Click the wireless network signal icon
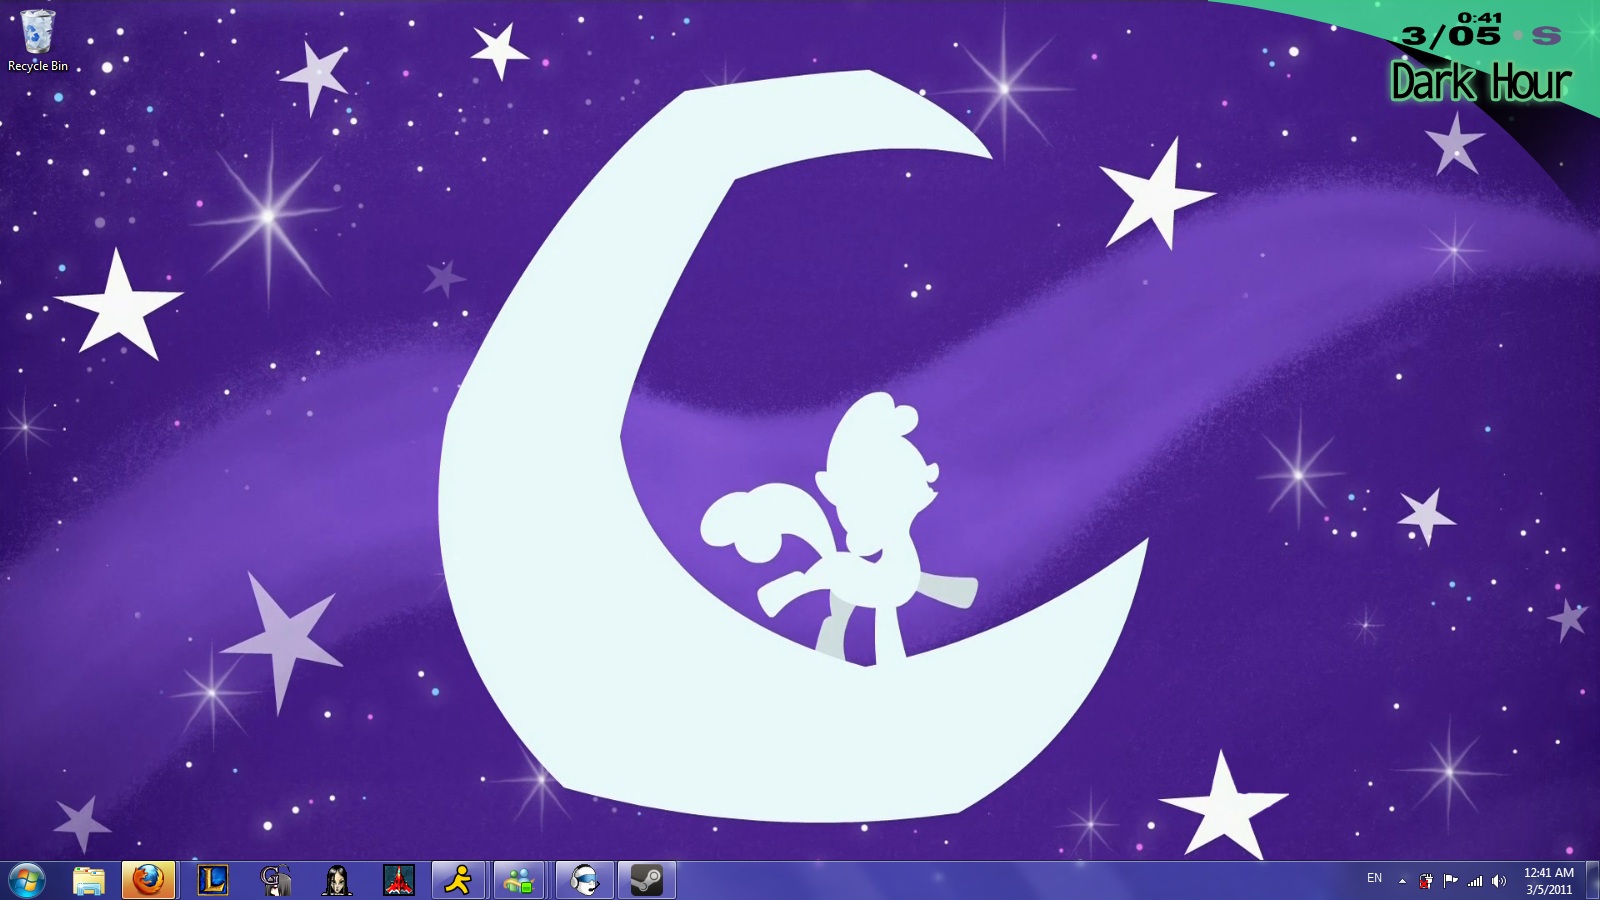The image size is (1600, 900). coord(1475,881)
